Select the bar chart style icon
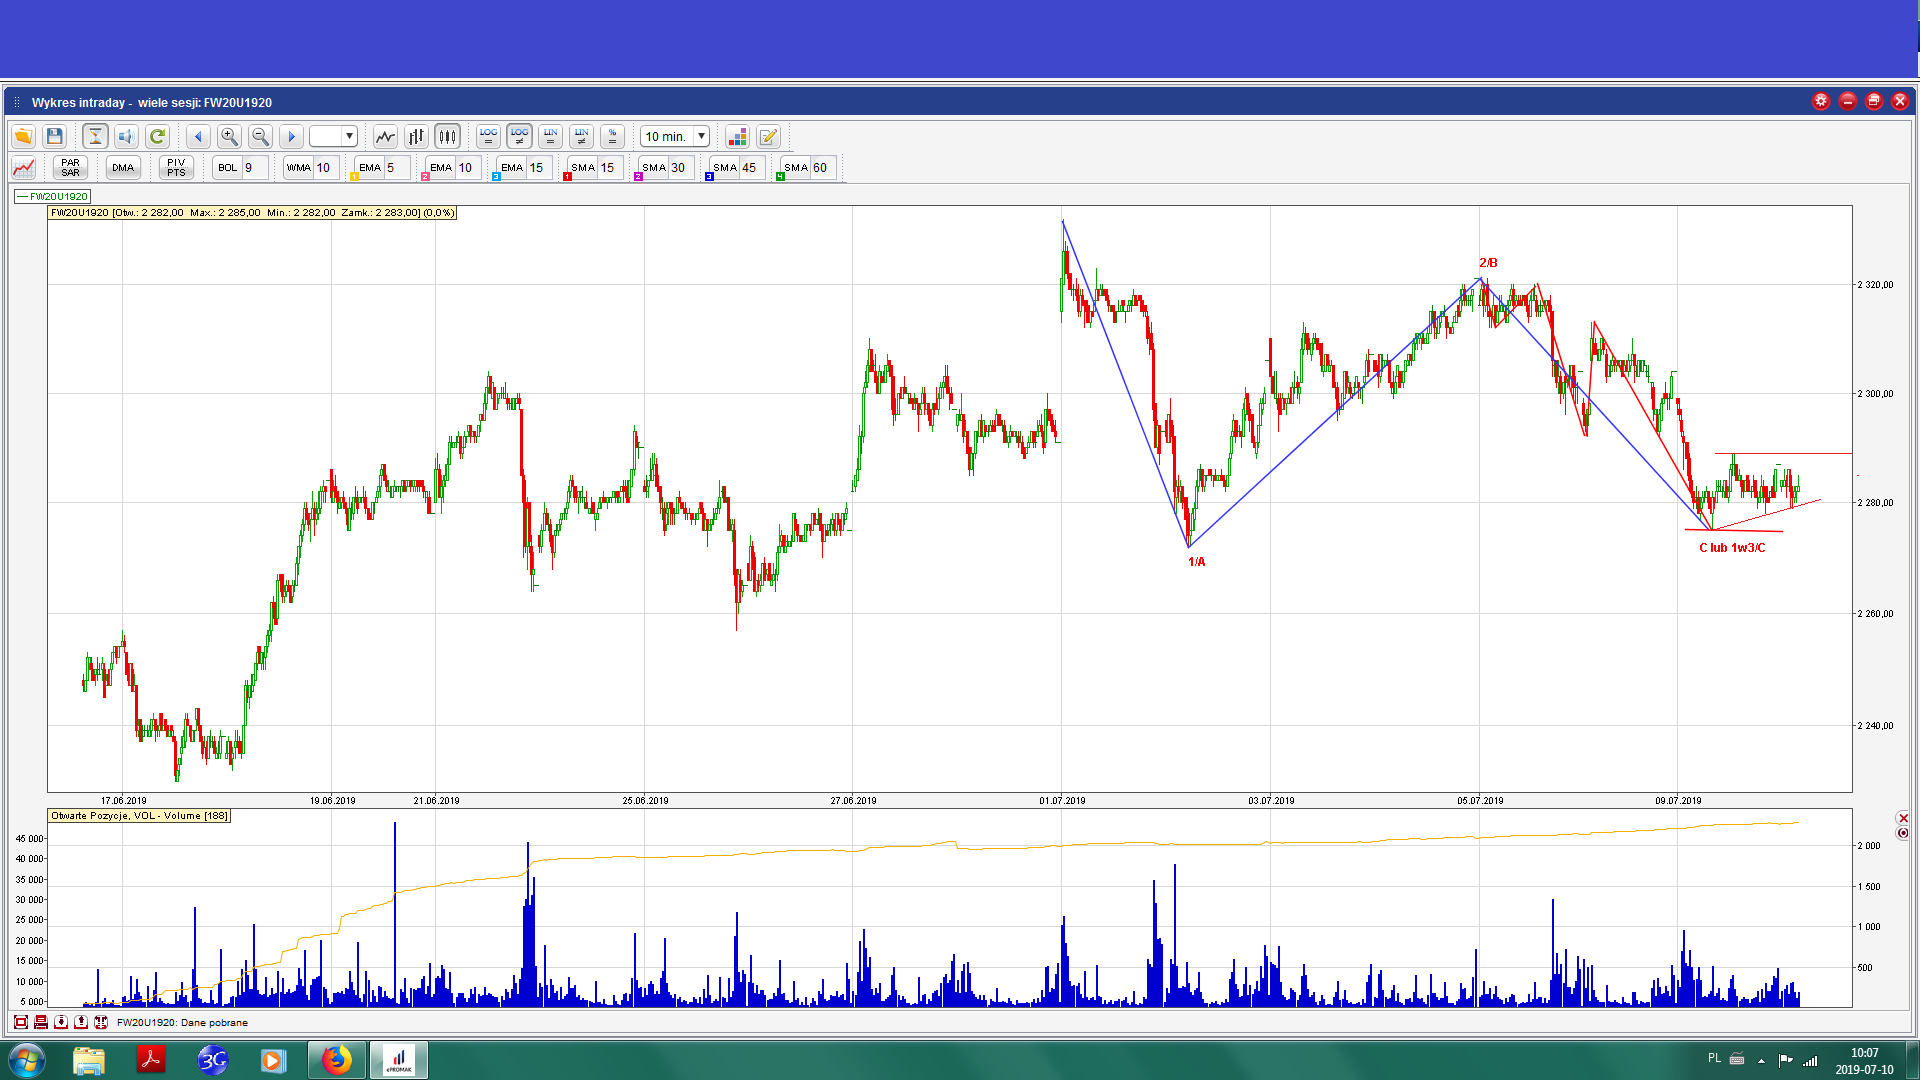 (416, 137)
